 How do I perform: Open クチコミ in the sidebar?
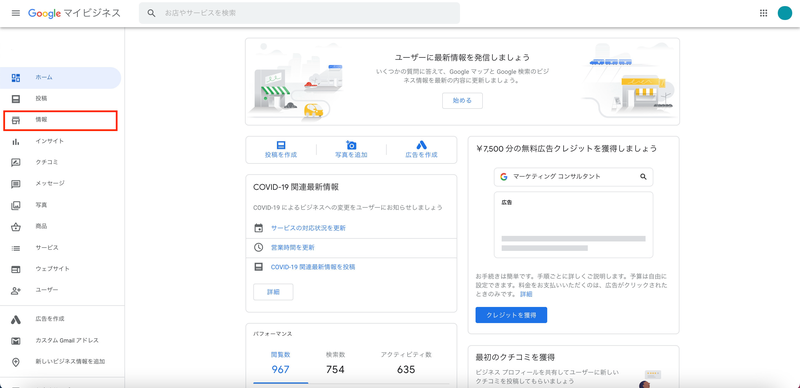pos(60,163)
